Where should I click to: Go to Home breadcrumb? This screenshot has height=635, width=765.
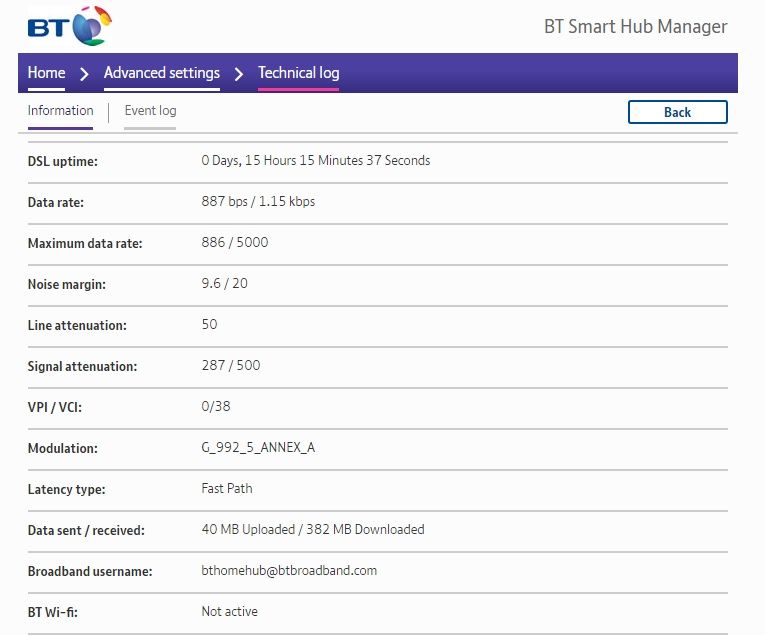click(x=46, y=73)
